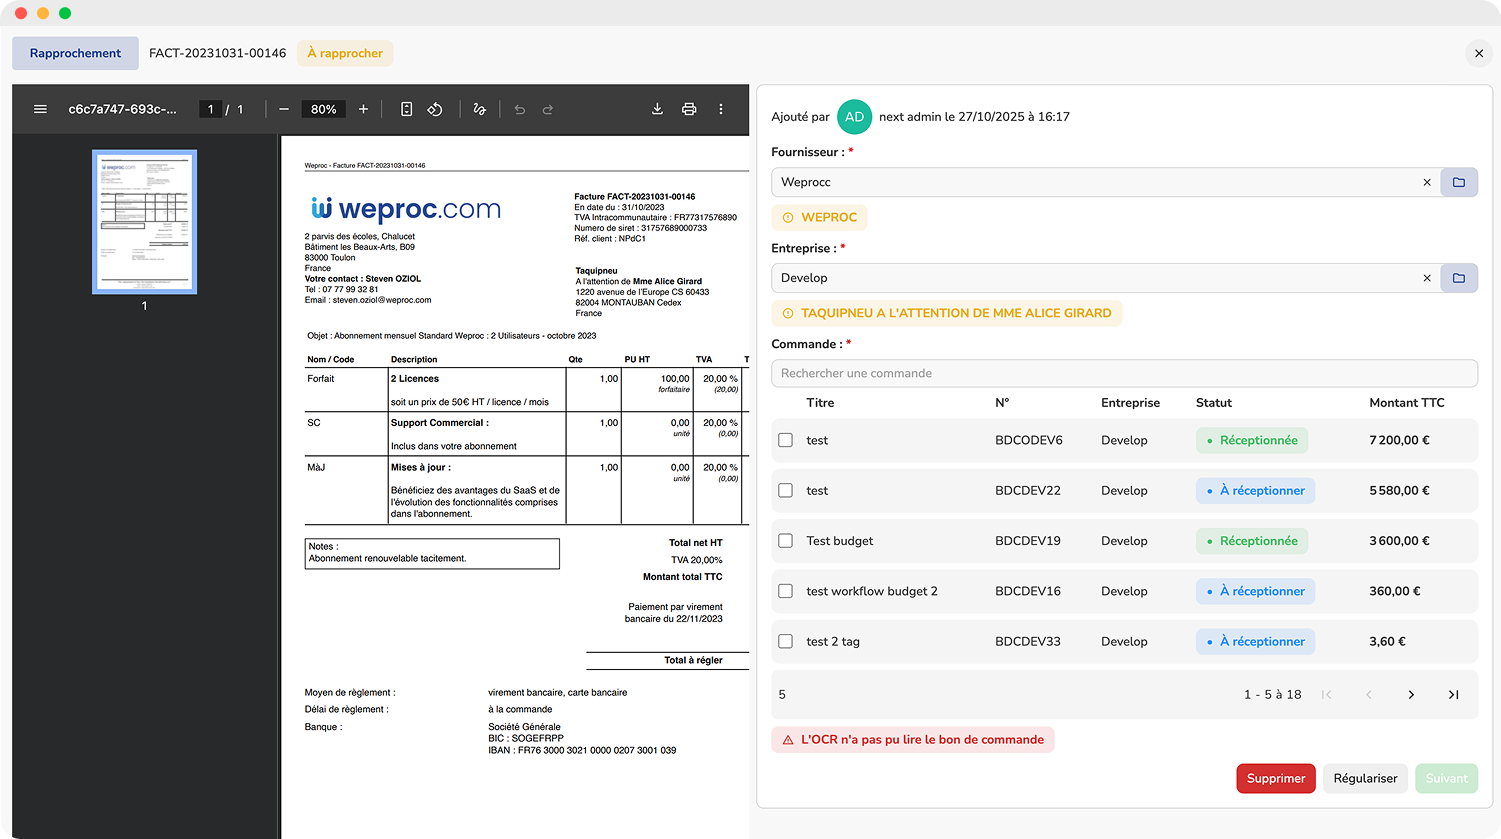
Task: Rotate the document page
Action: click(x=435, y=109)
